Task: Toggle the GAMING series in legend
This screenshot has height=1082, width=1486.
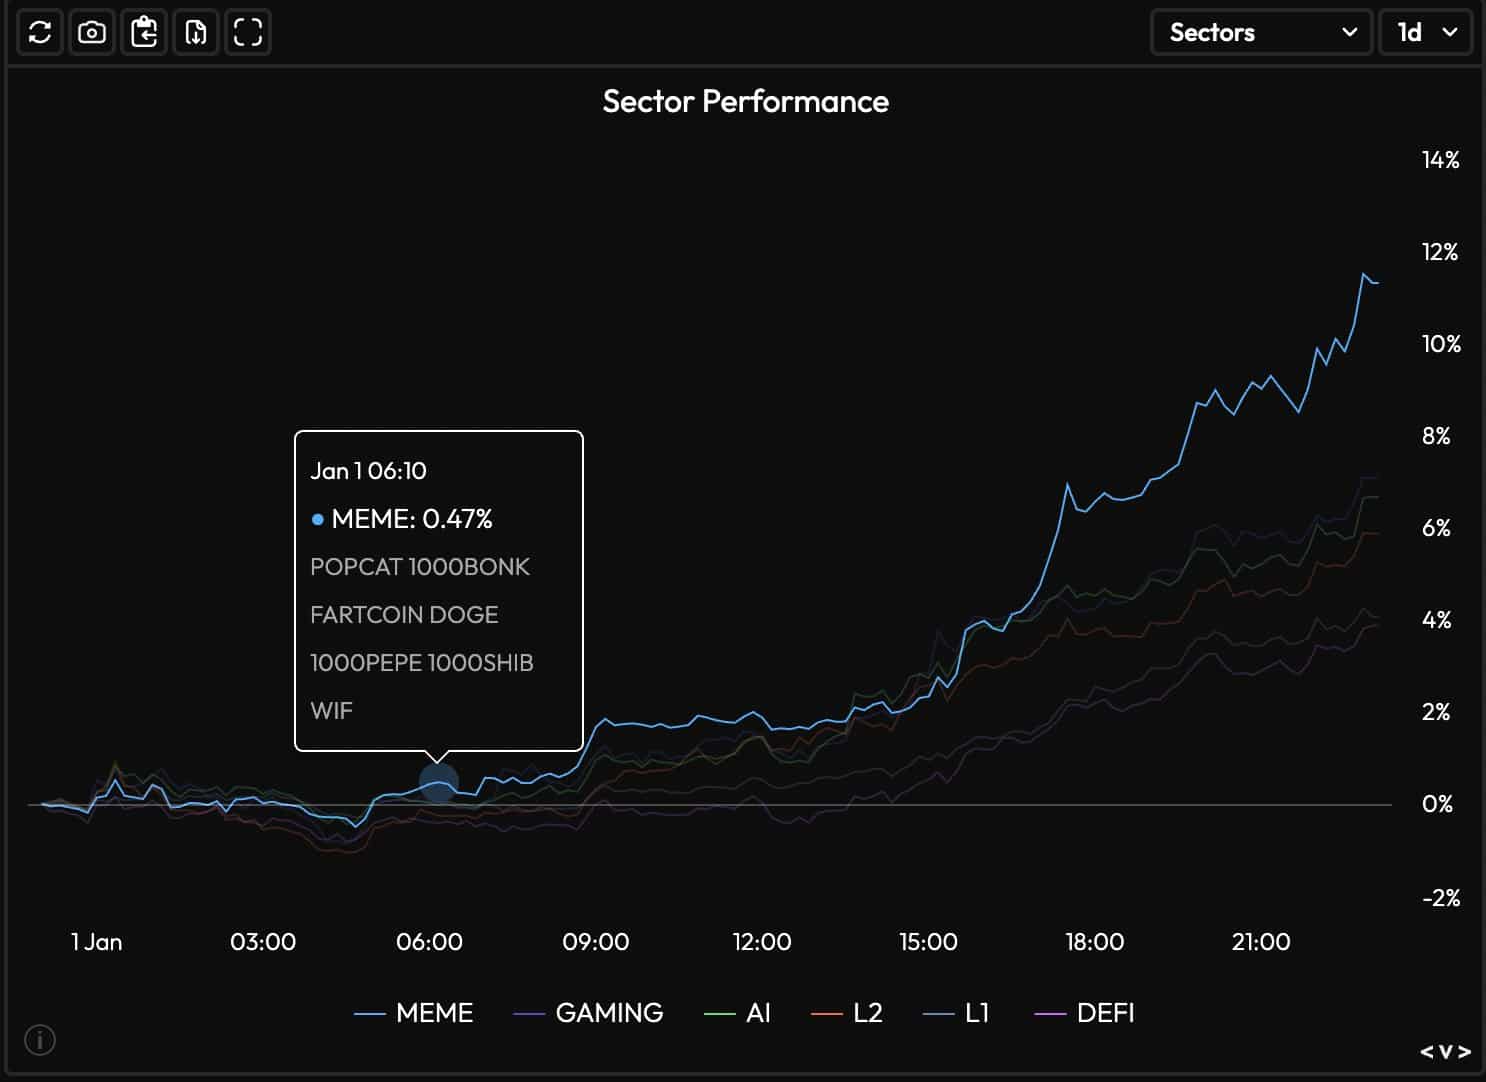Action: point(588,1013)
